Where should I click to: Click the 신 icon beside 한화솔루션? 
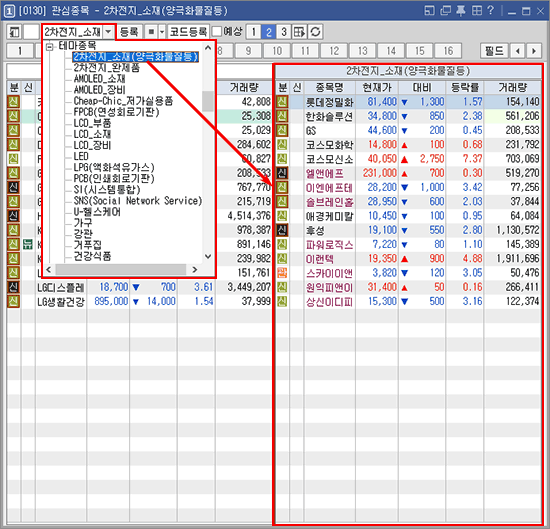pyautogui.click(x=282, y=116)
